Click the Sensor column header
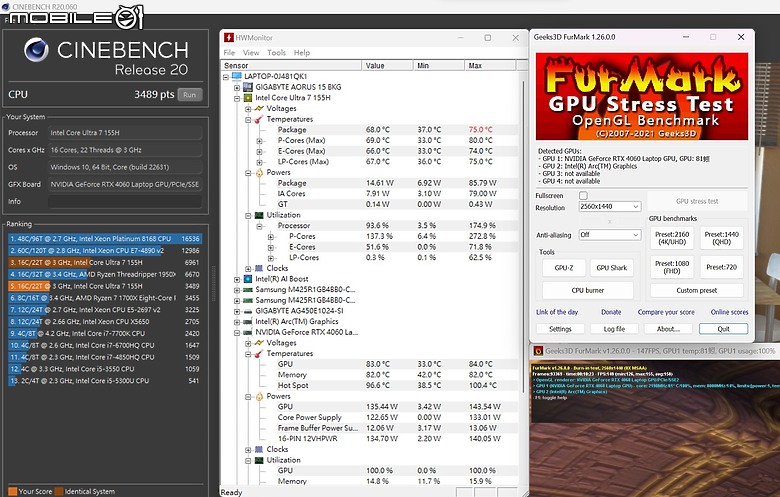 pyautogui.click(x=291, y=66)
